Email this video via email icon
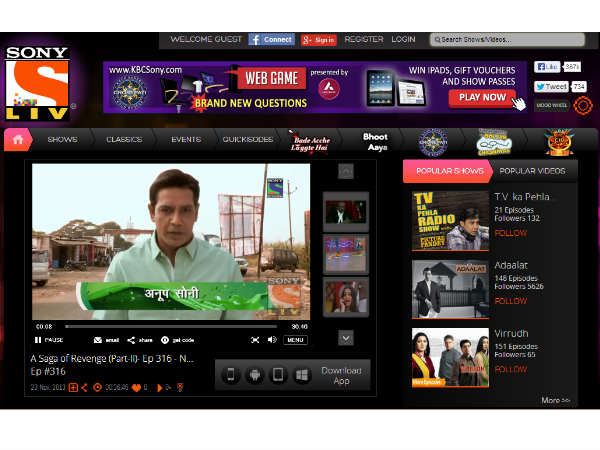Screen dimensions: 600x450 pyautogui.click(x=106, y=340)
